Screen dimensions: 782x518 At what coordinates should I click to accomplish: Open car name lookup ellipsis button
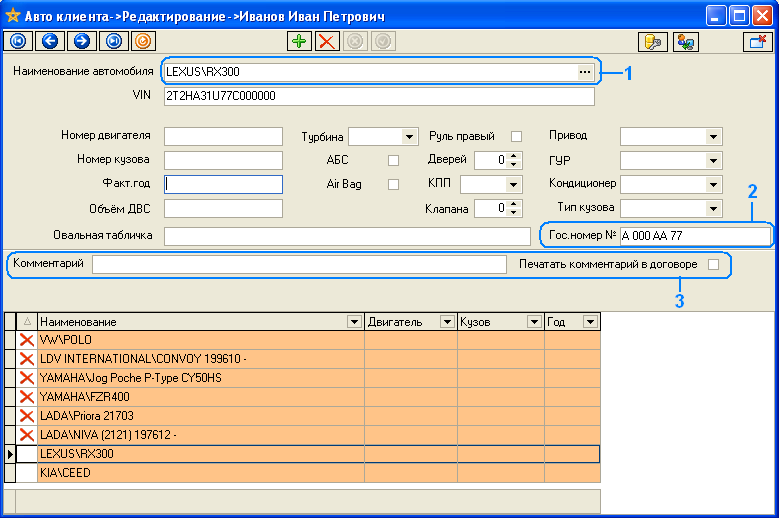(585, 72)
